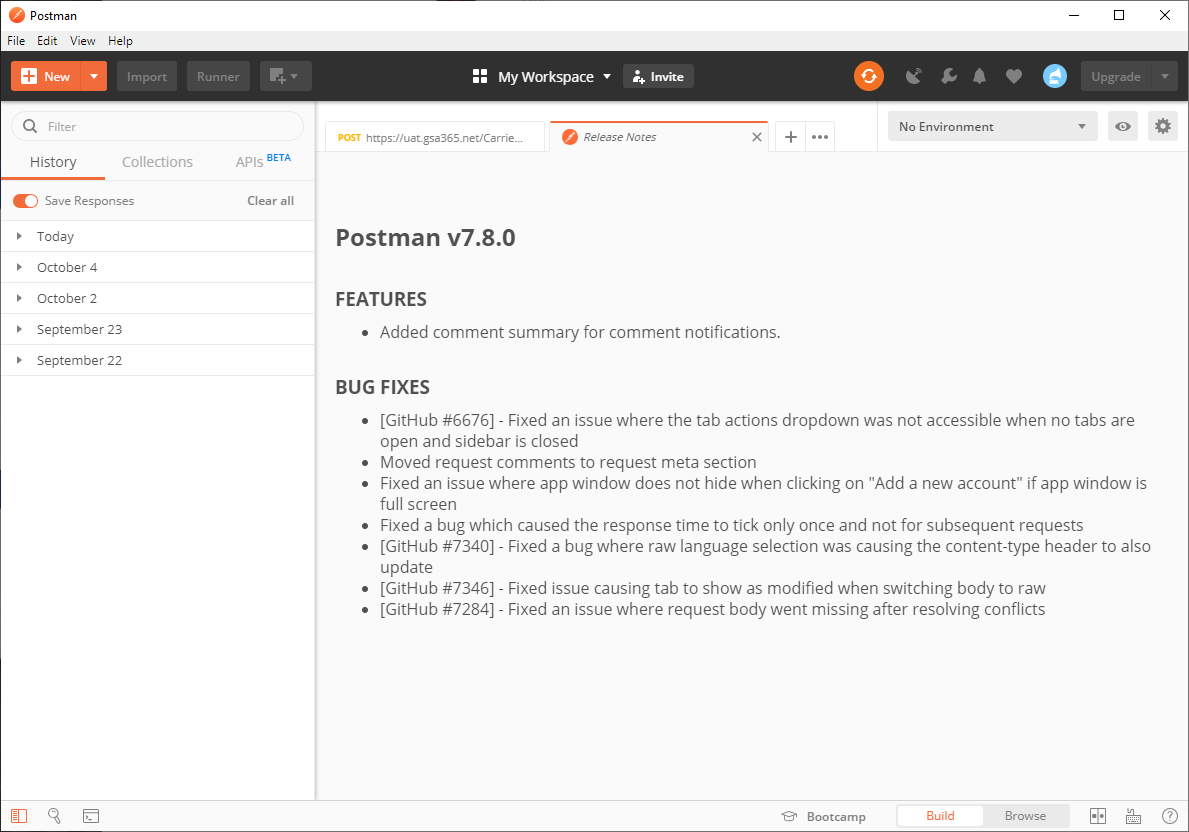1189x832 pixels.
Task: Open Find using the search icon
Action: click(x=55, y=816)
